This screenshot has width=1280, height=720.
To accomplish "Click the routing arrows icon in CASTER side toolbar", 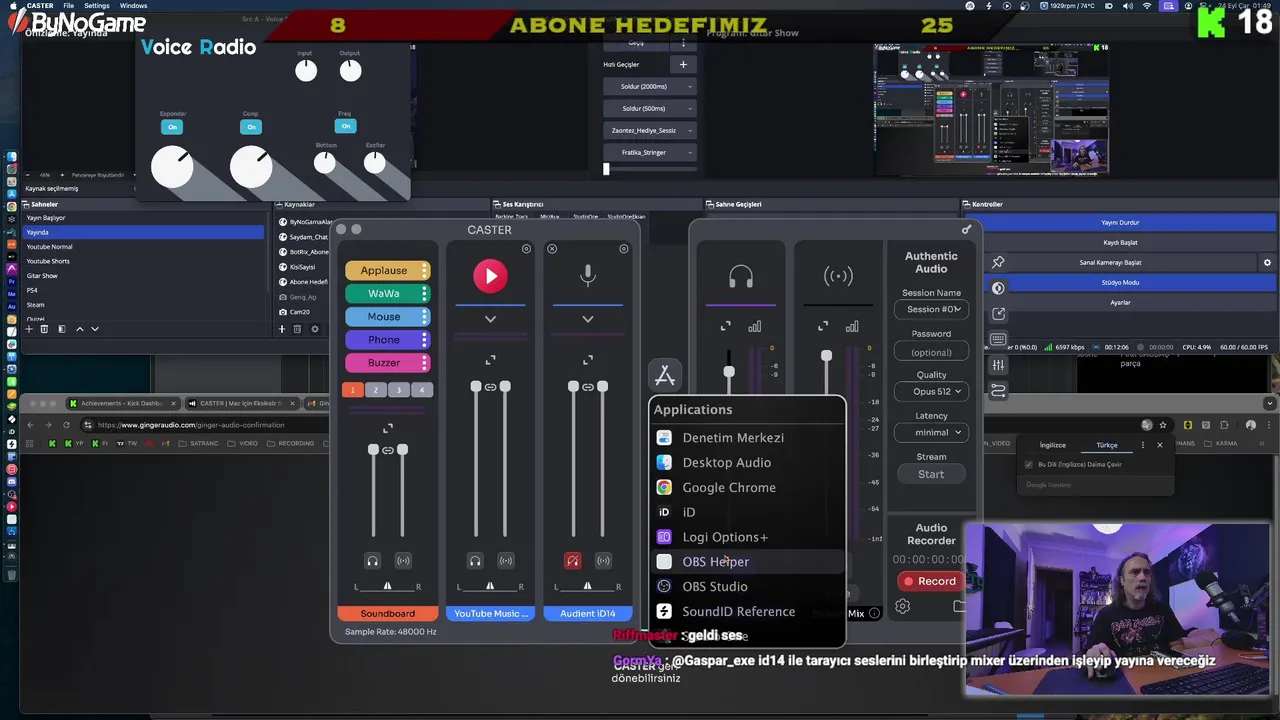I will click(998, 391).
